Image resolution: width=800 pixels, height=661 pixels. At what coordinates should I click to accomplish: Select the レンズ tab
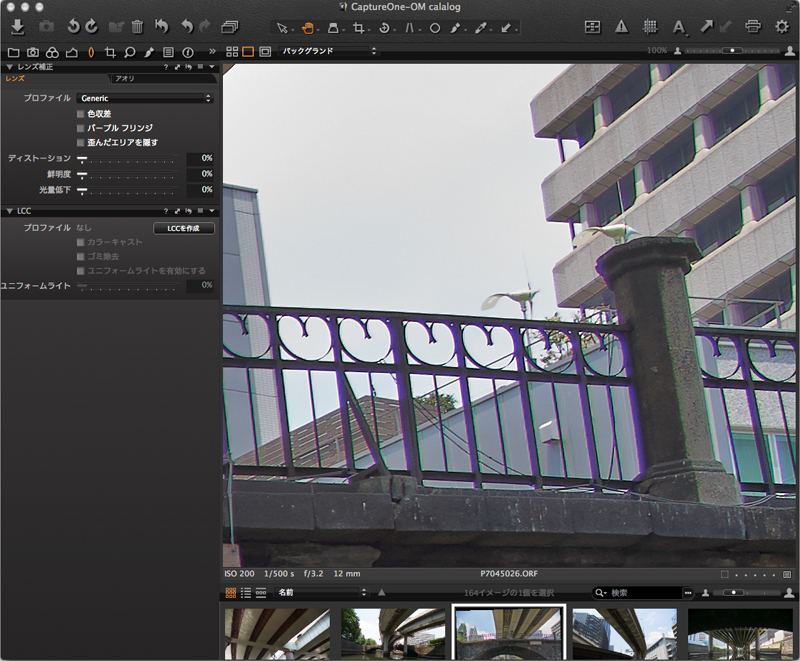(x=15, y=78)
